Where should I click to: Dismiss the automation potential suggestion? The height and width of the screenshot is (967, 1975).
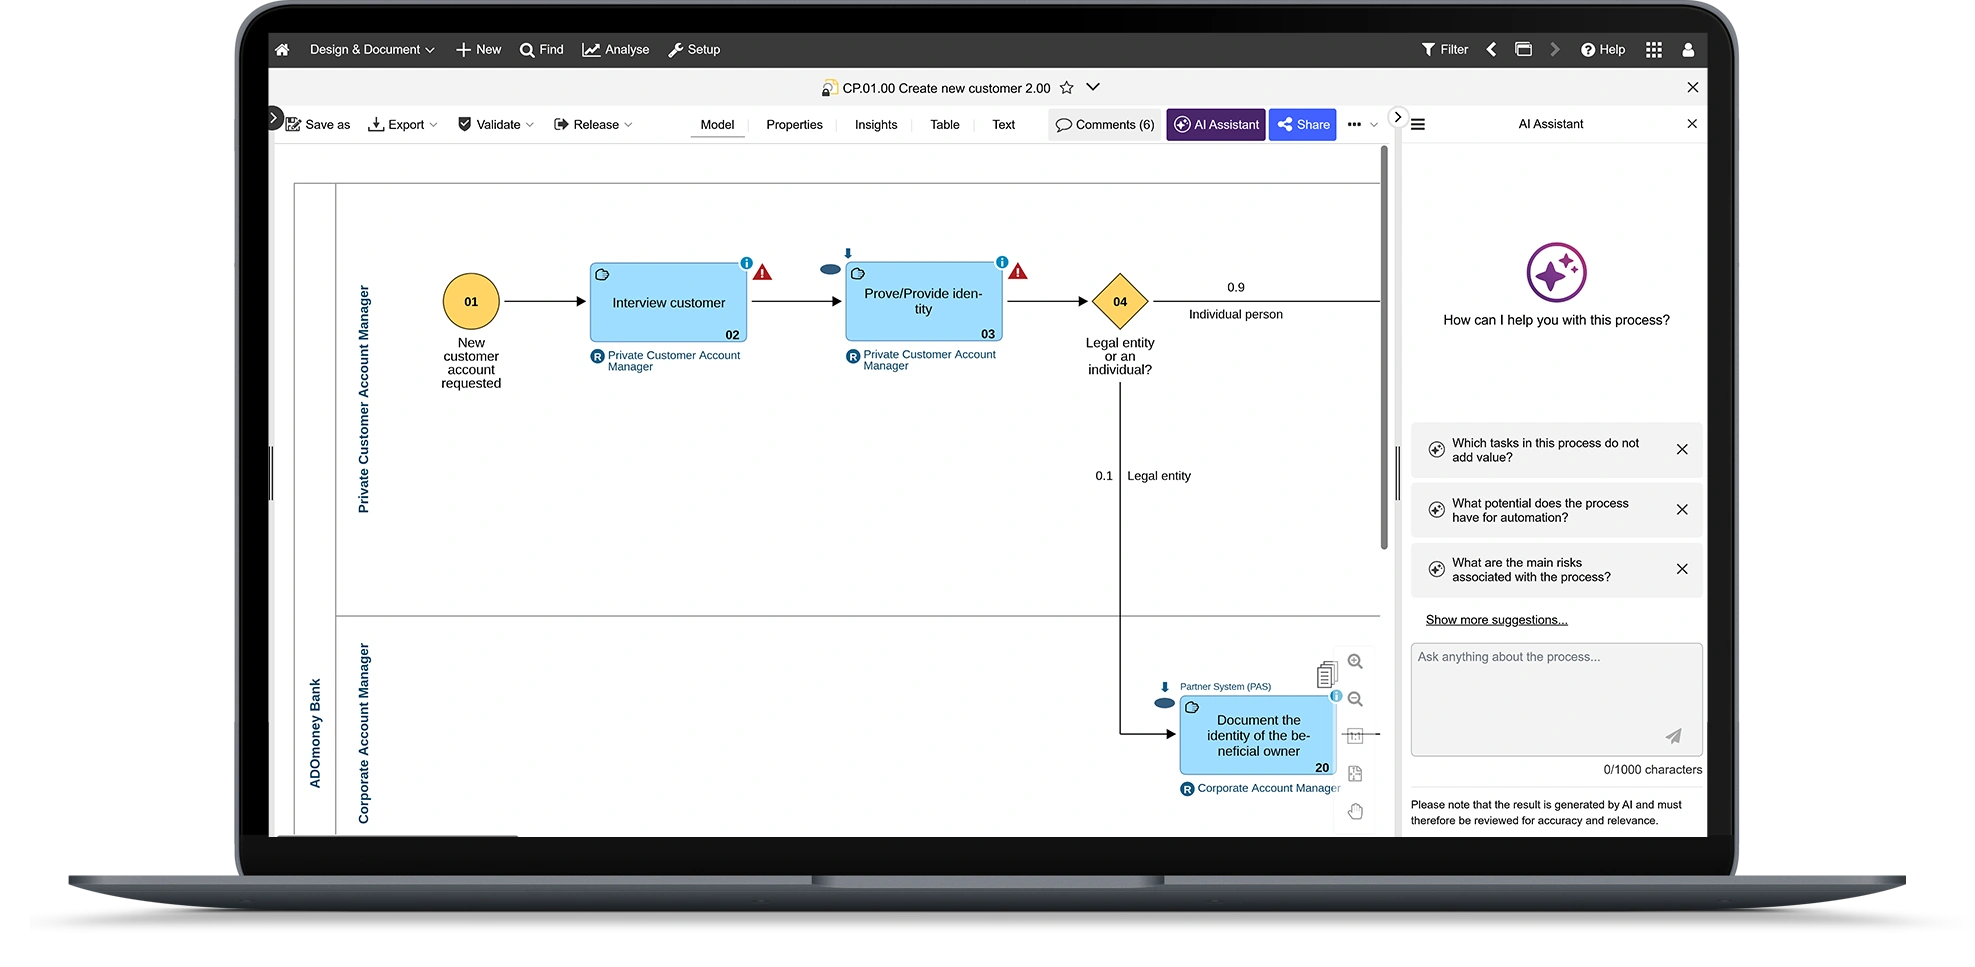(1682, 510)
